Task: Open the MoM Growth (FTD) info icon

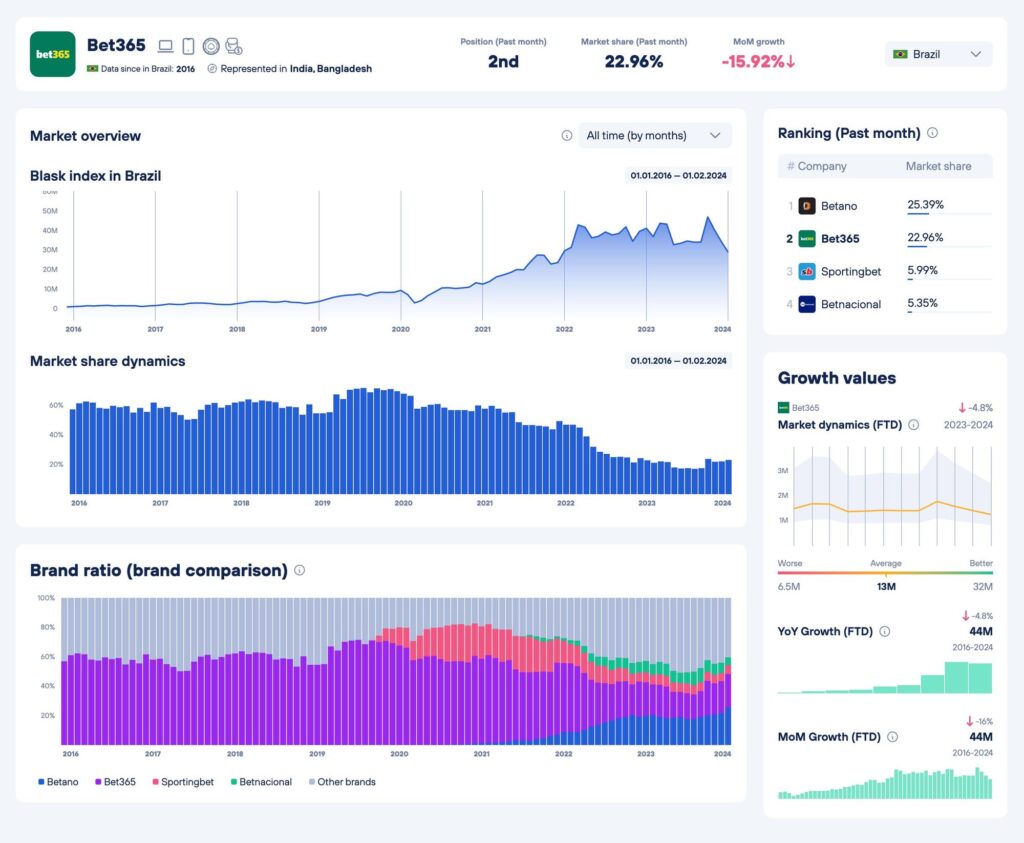Action: tap(893, 737)
